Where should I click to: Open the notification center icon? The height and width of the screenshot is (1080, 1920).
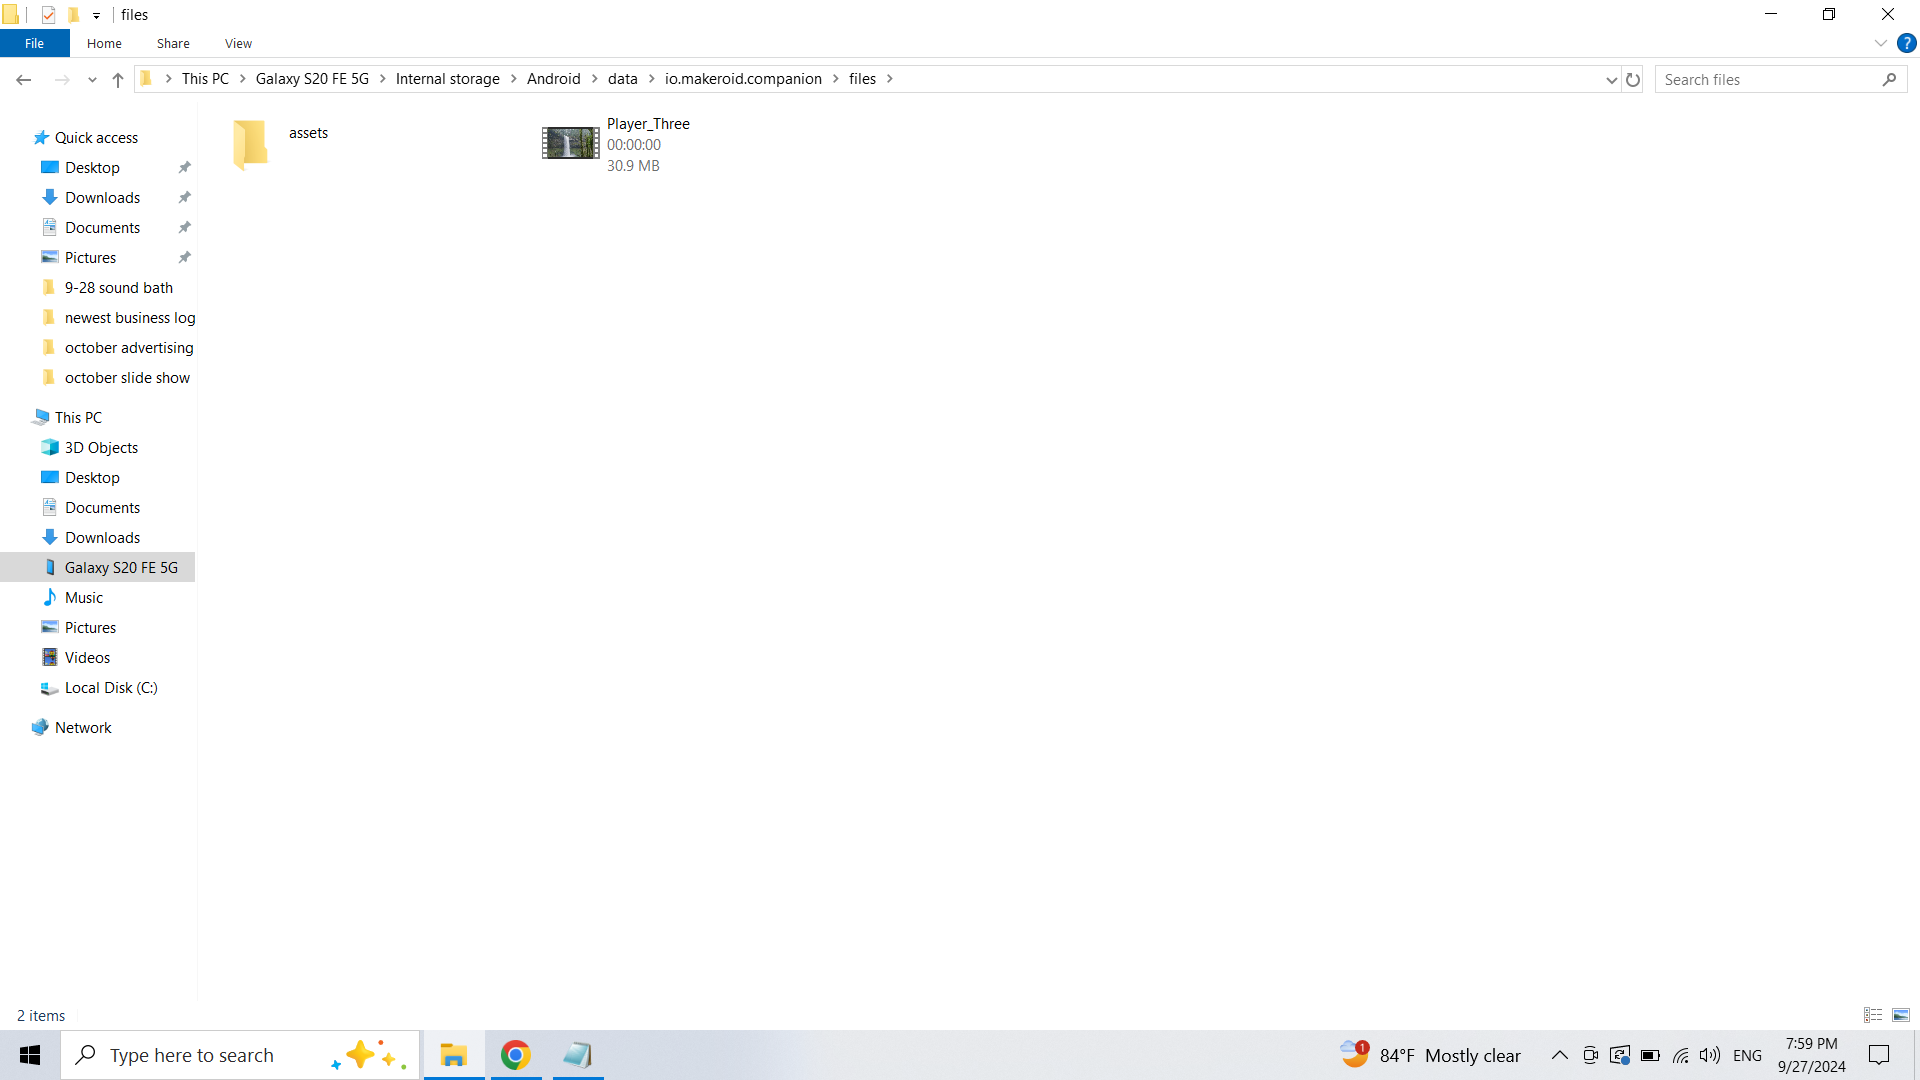pos(1879,1055)
